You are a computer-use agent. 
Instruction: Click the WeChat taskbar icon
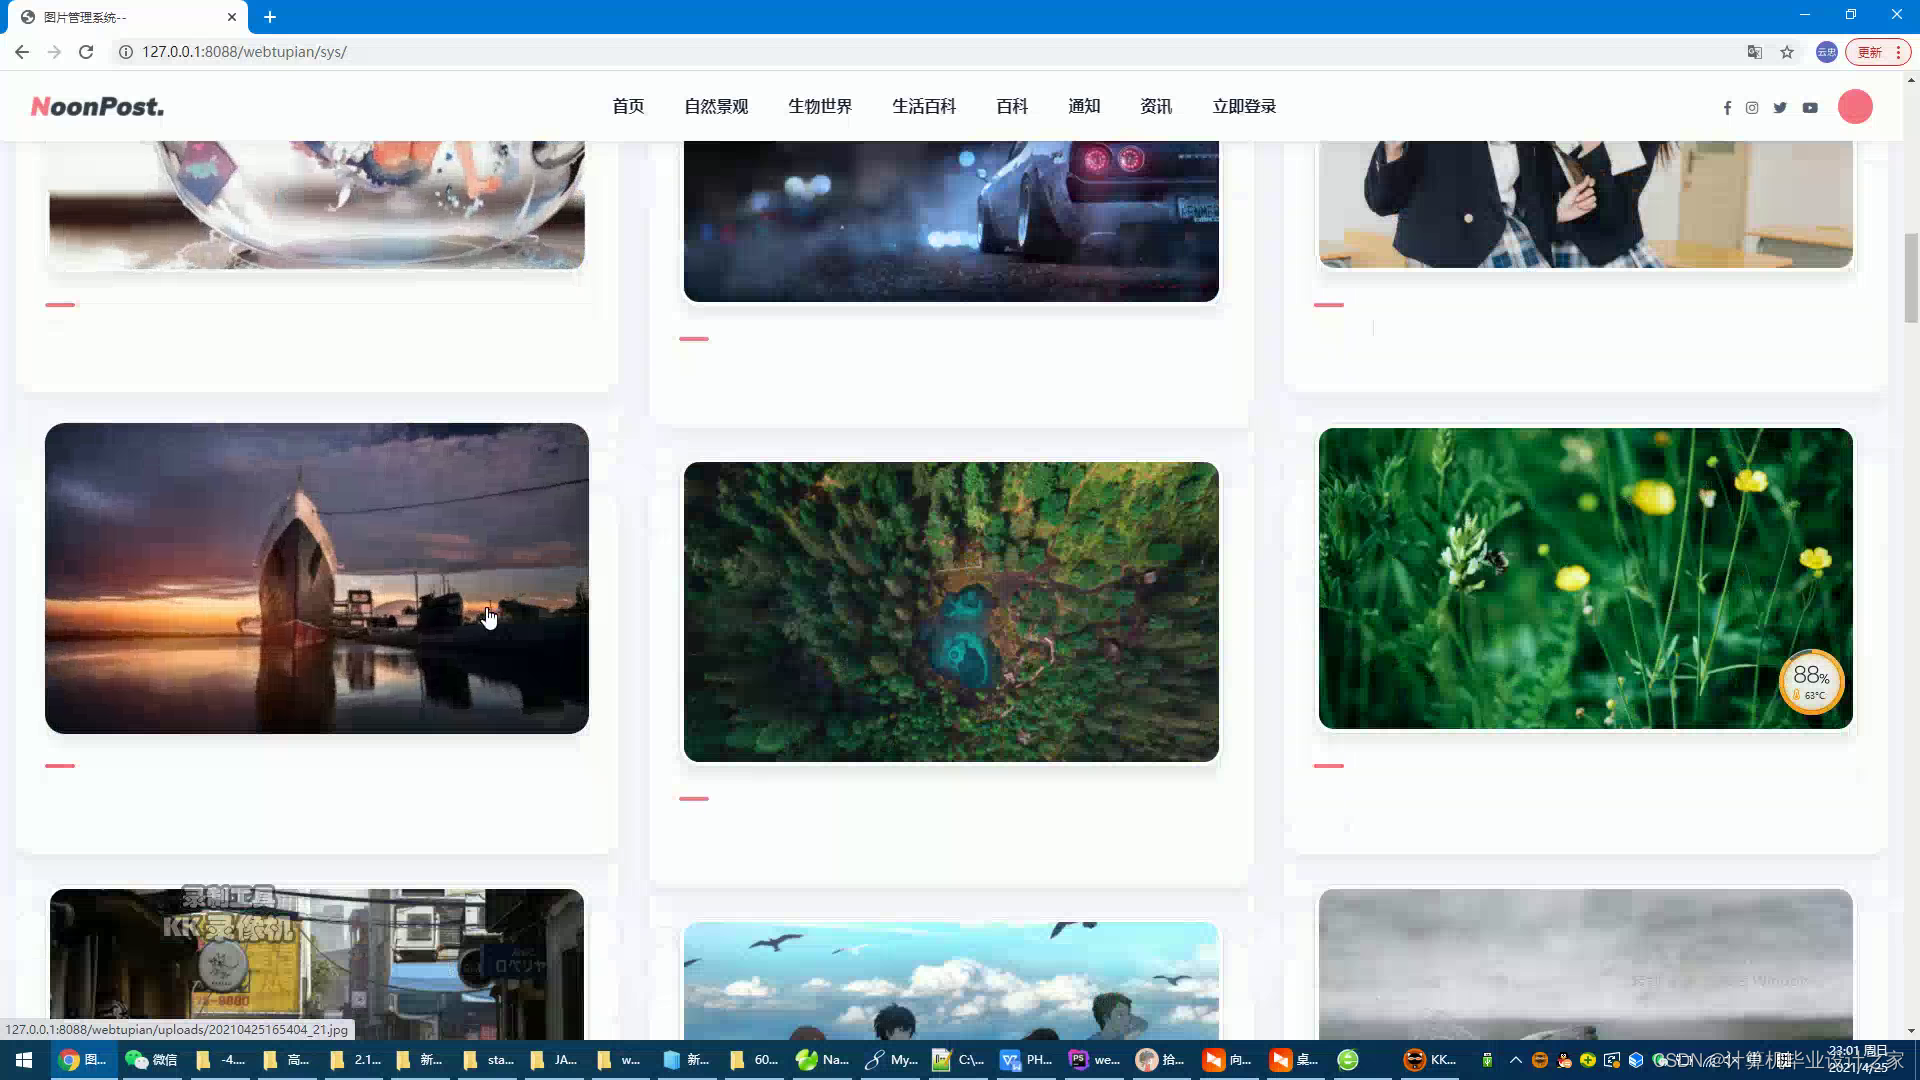click(x=150, y=1060)
